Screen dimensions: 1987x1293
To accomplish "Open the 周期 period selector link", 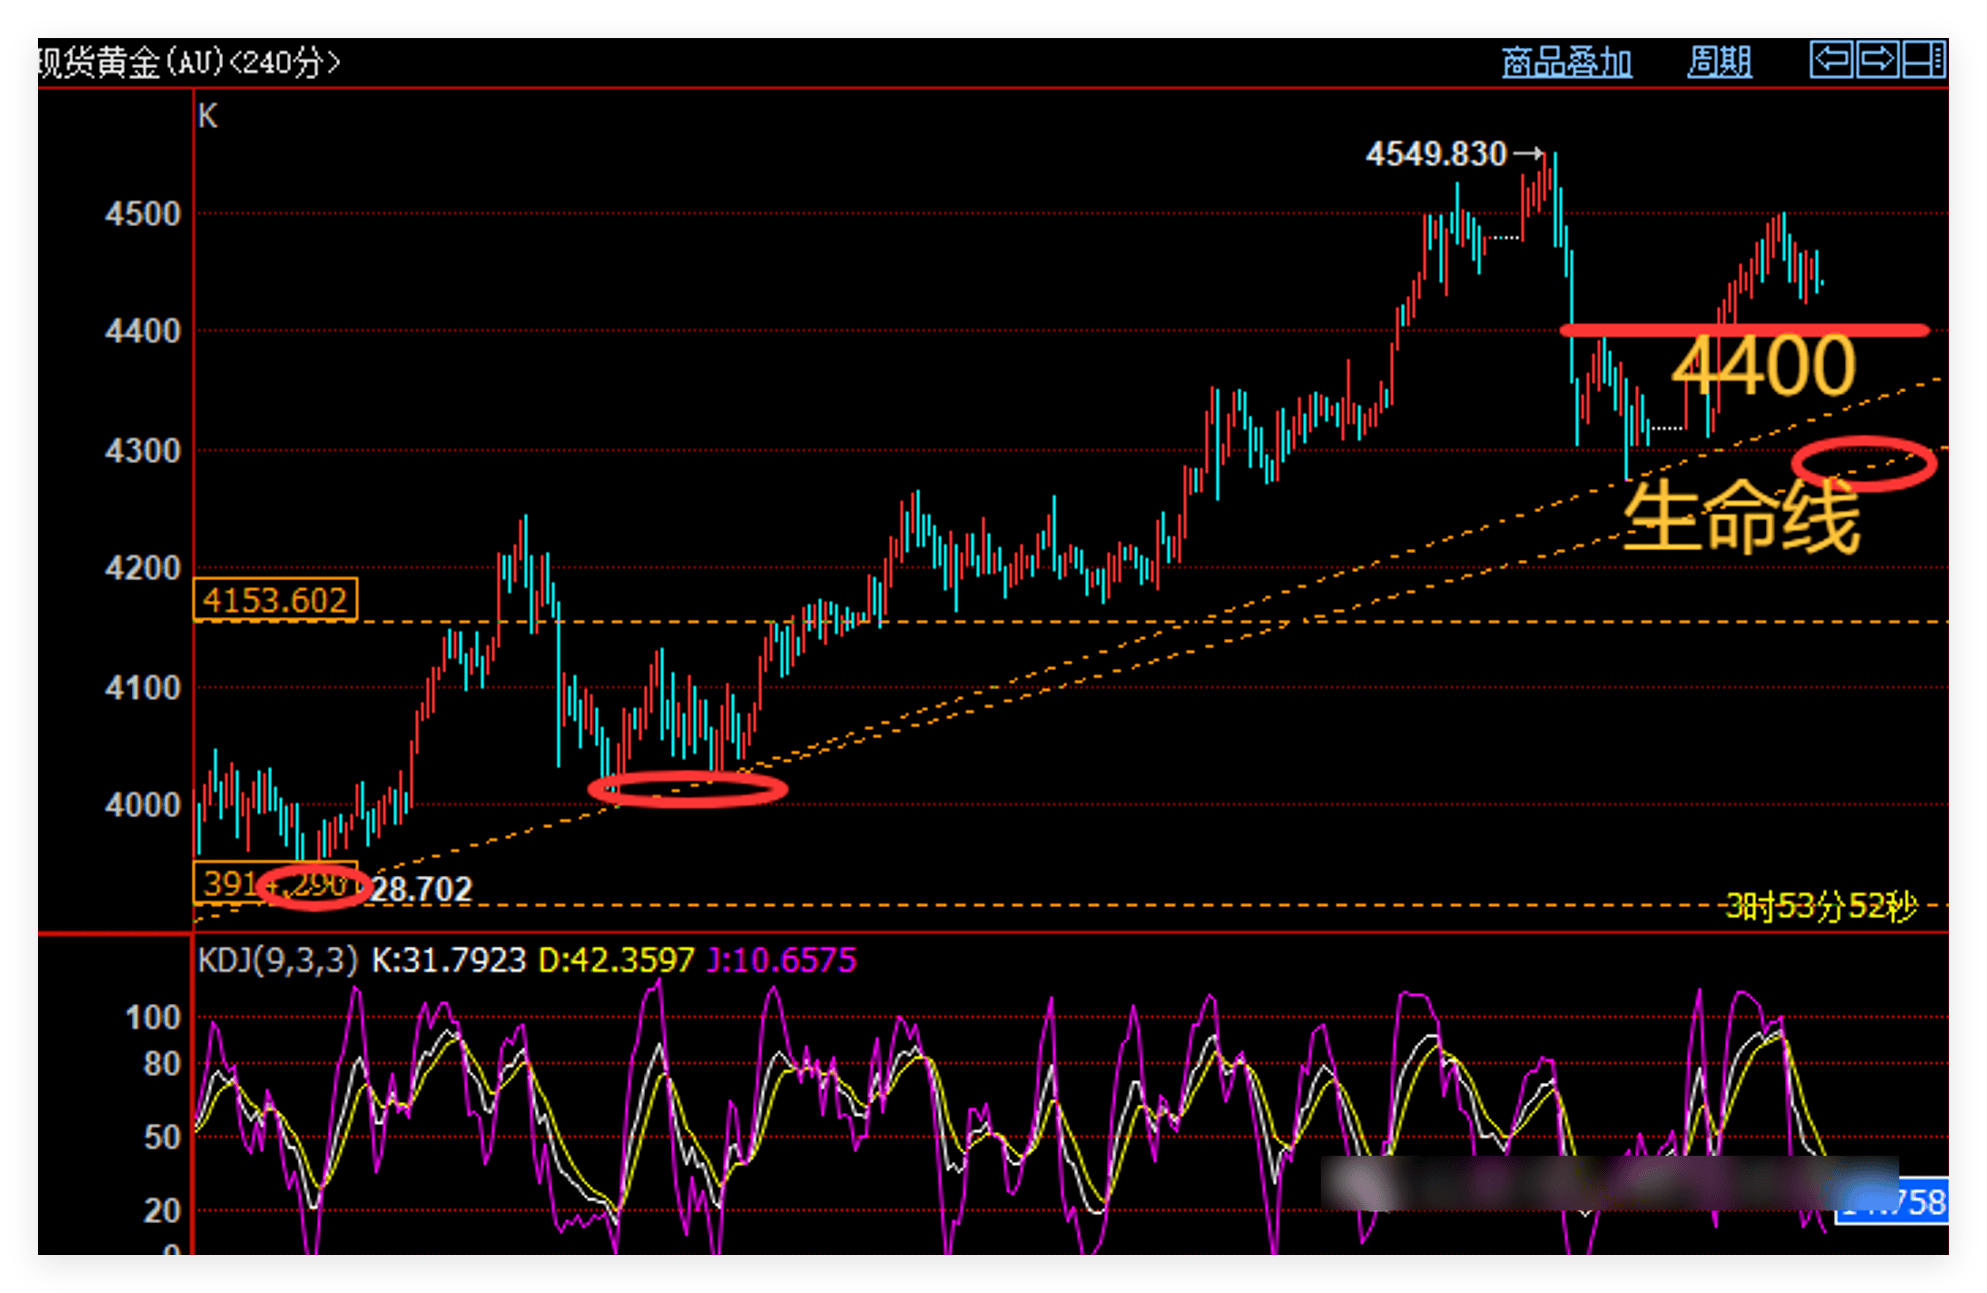I will [1719, 63].
